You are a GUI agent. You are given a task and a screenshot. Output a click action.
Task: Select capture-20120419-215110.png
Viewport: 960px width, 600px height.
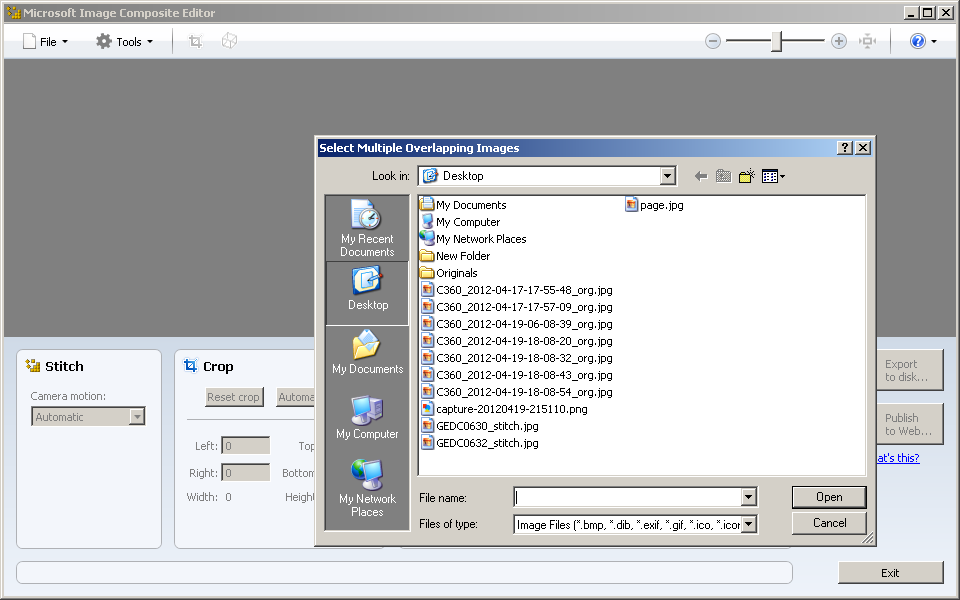[505, 410]
